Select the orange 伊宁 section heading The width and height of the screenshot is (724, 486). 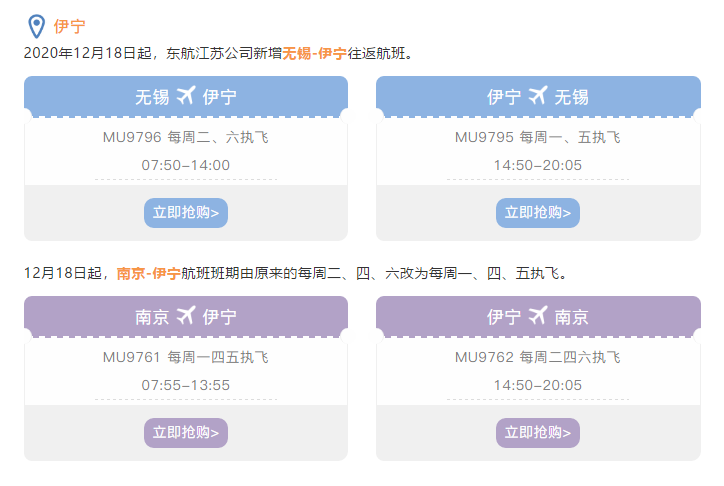[x=69, y=27]
